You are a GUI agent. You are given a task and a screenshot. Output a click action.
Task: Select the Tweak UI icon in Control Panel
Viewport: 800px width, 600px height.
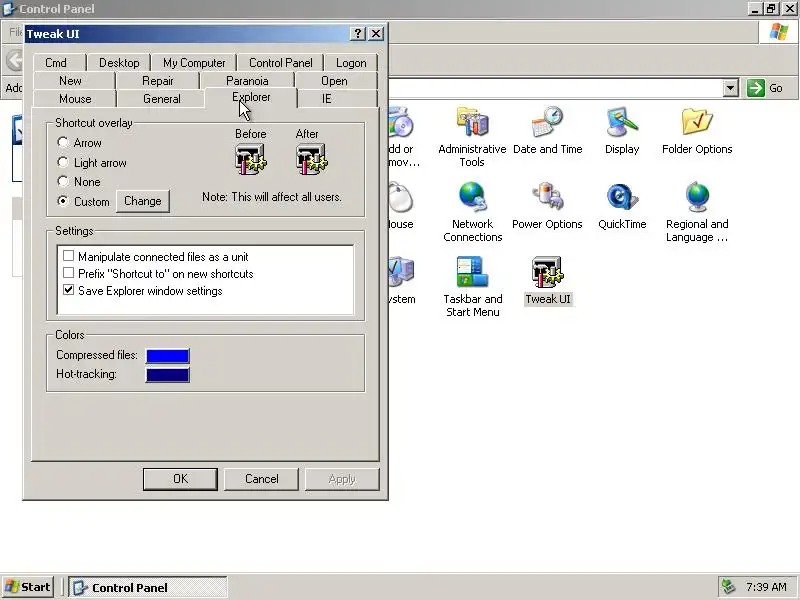pyautogui.click(x=547, y=272)
